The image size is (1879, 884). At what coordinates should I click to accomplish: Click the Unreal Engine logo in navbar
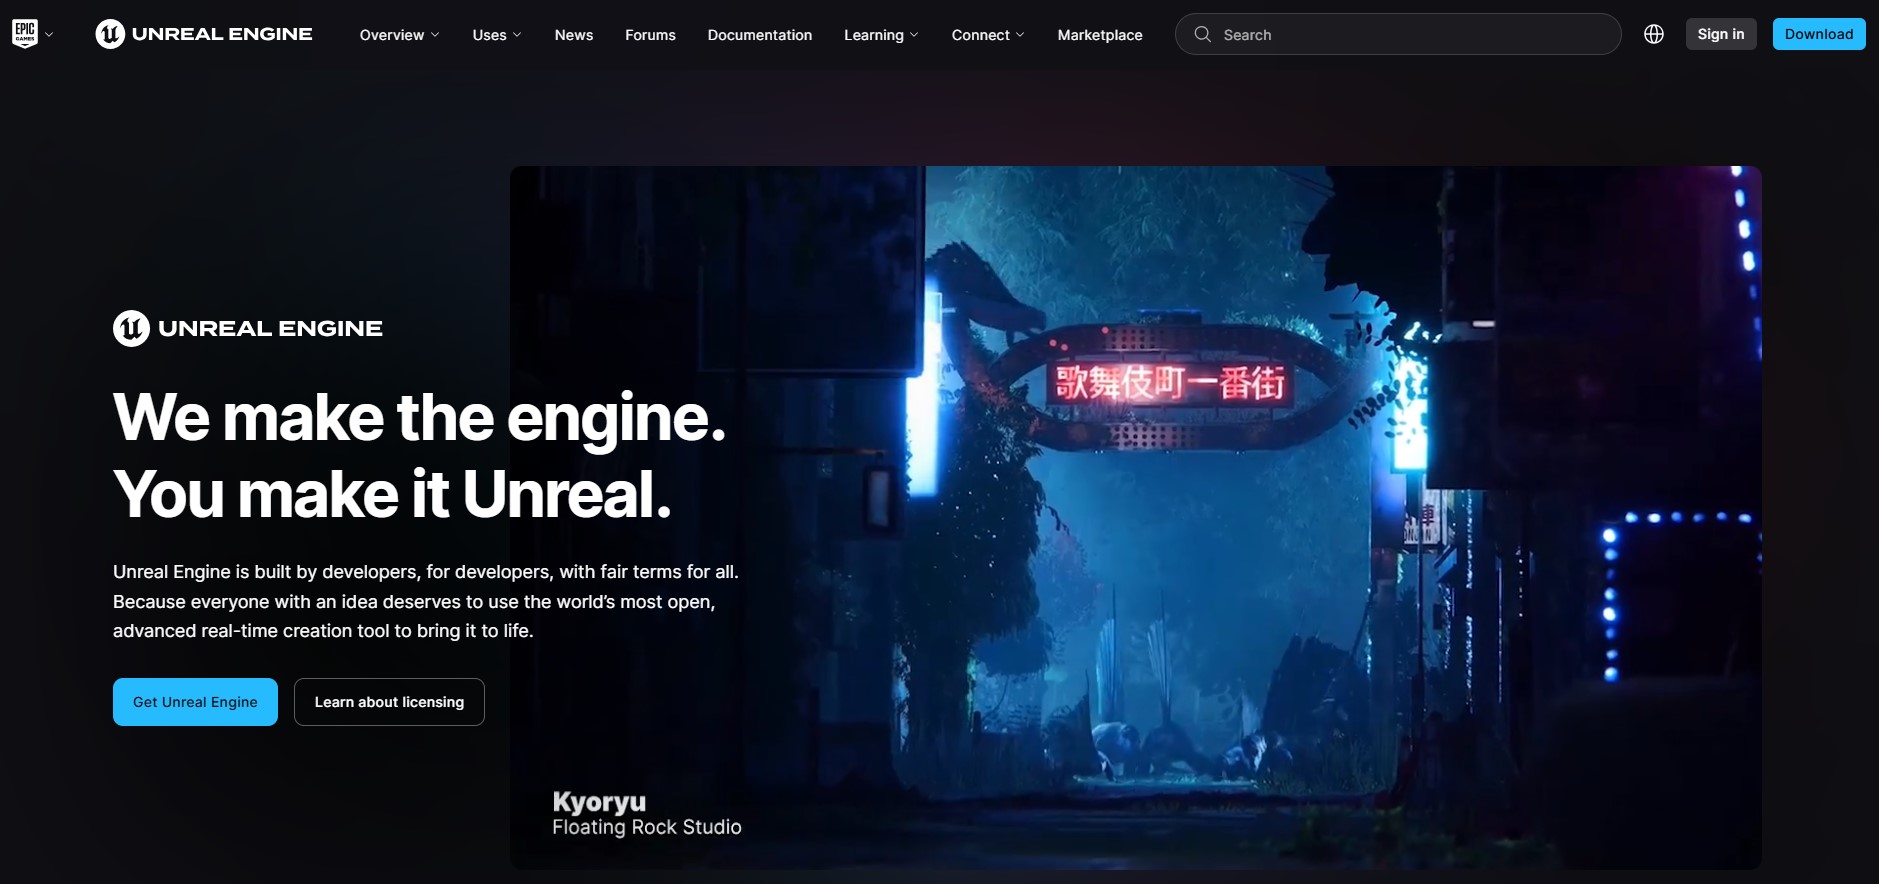coord(204,34)
